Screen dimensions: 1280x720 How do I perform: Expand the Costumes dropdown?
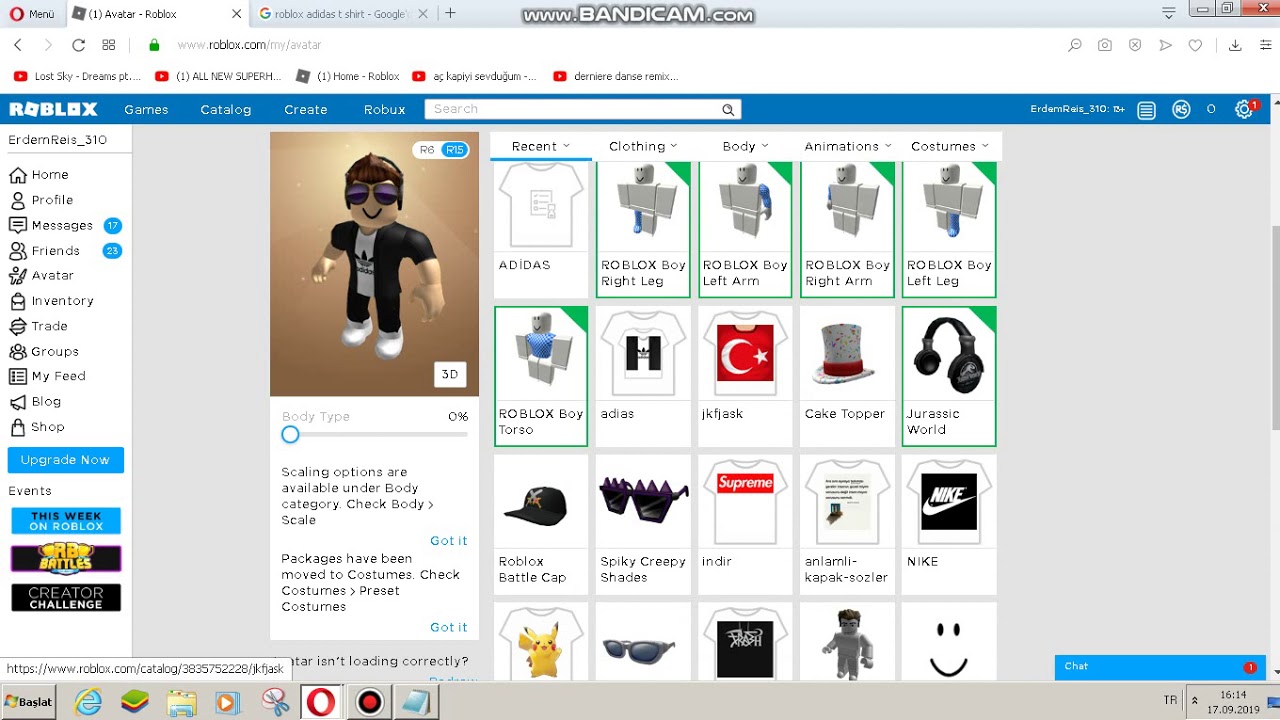coord(950,146)
